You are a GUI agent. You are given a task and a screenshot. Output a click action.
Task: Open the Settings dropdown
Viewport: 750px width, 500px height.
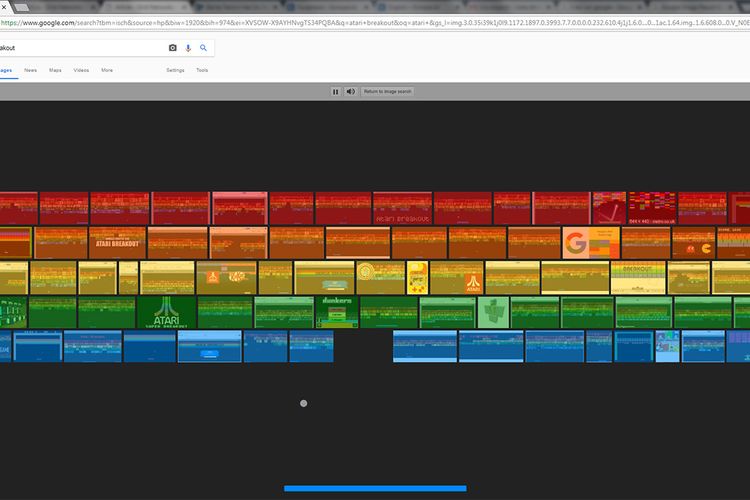175,70
